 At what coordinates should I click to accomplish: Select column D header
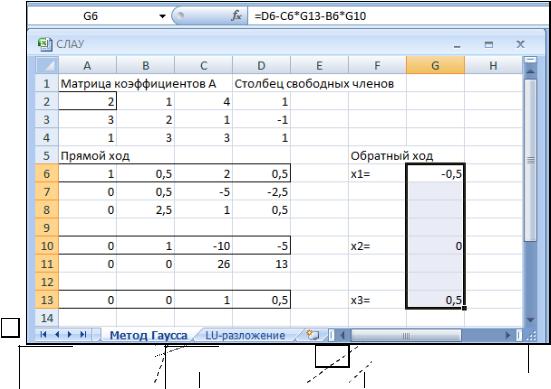(261, 65)
